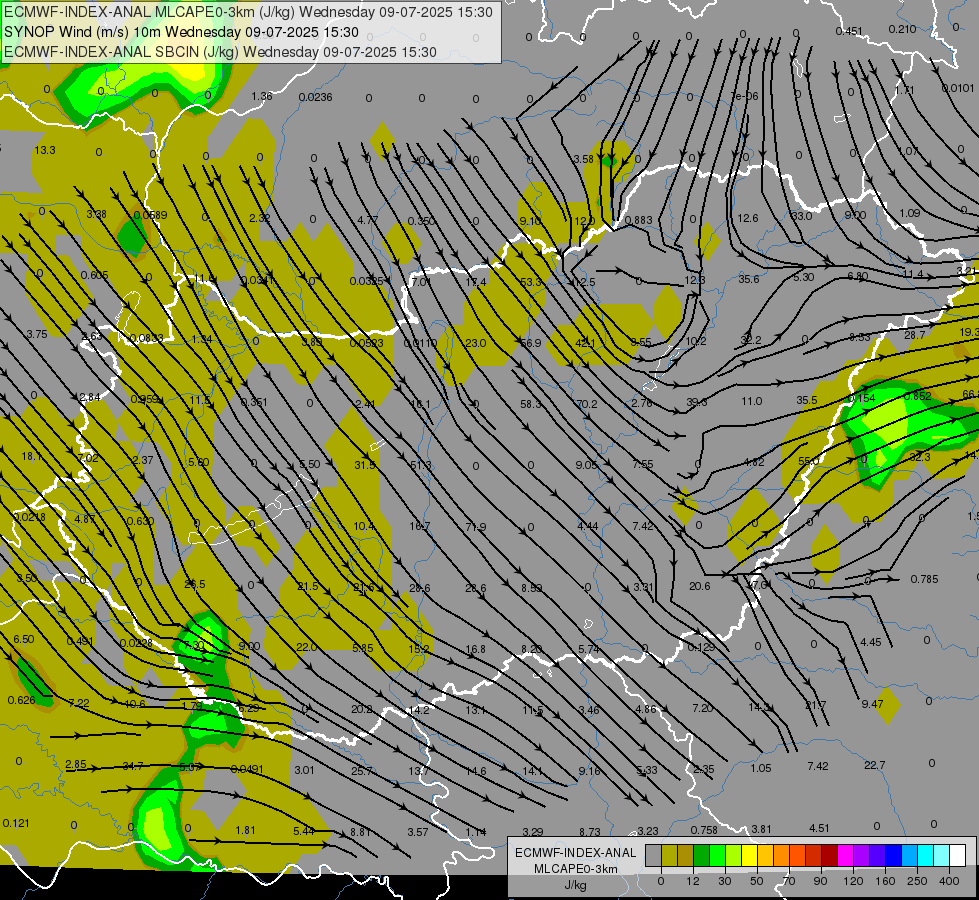Click the map value 20.6
The image size is (979, 900).
pyautogui.click(x=700, y=586)
